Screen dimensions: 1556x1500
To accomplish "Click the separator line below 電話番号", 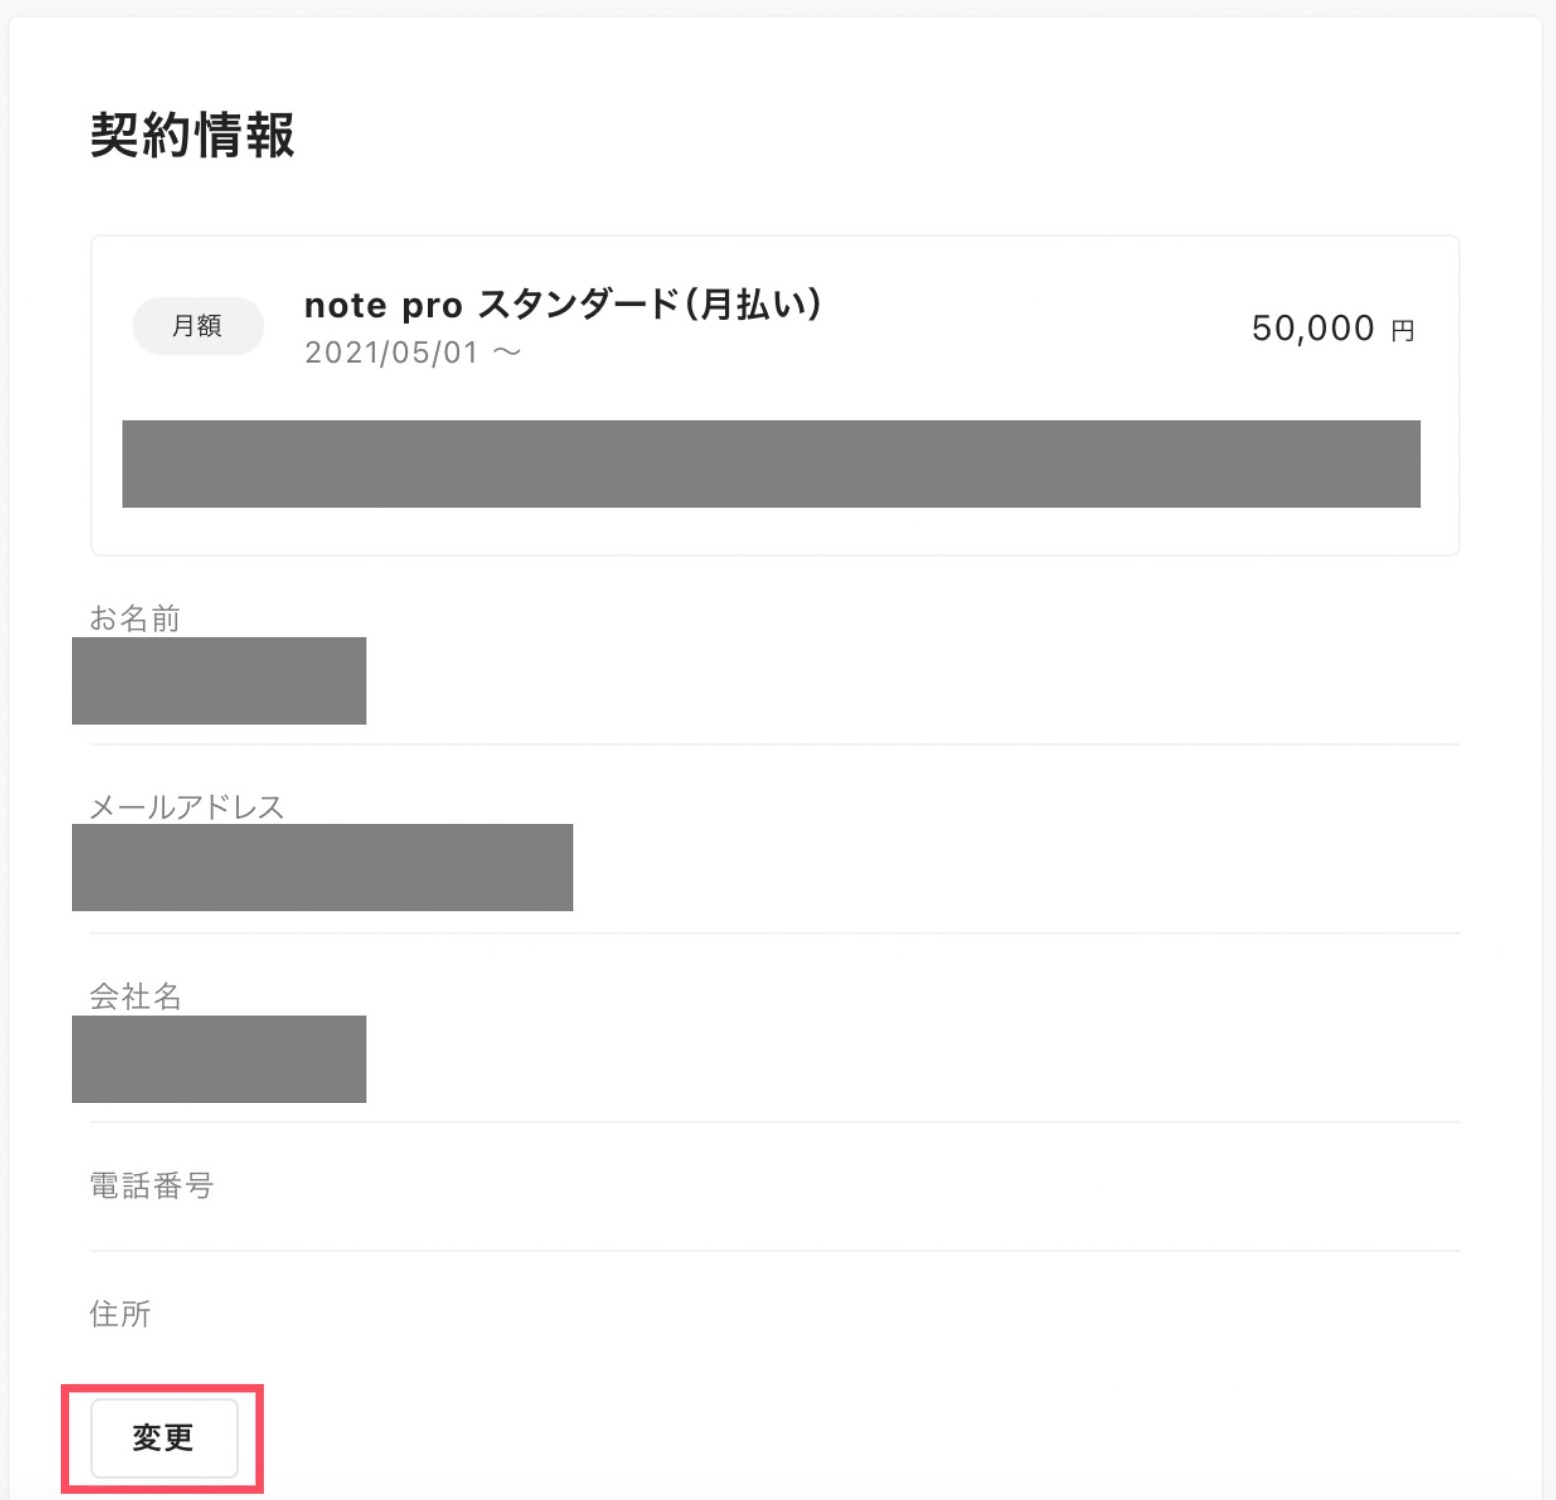I will 775,1251.
